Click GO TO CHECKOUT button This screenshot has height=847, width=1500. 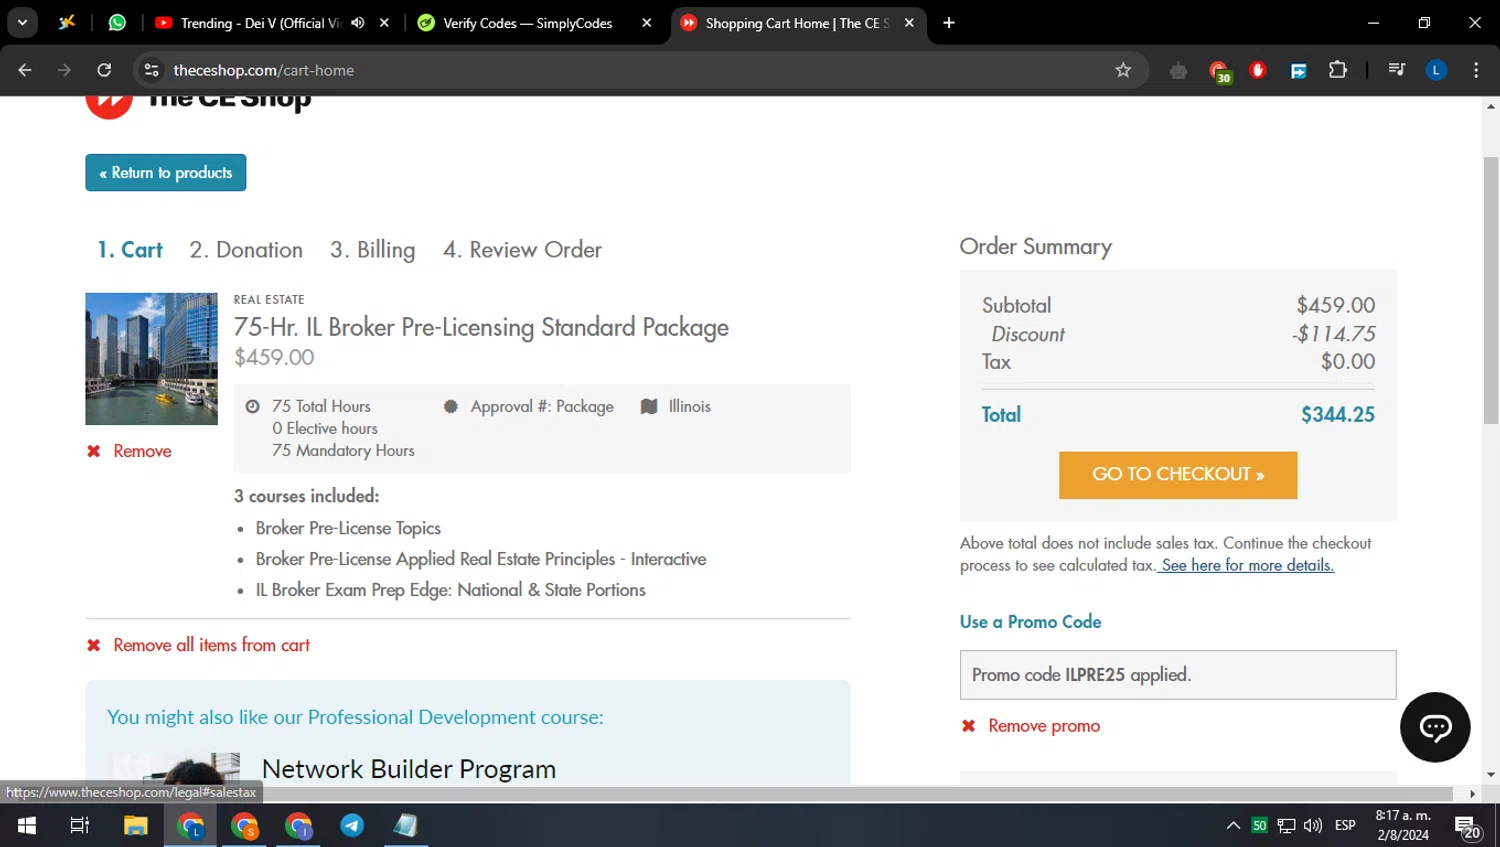tap(1178, 475)
